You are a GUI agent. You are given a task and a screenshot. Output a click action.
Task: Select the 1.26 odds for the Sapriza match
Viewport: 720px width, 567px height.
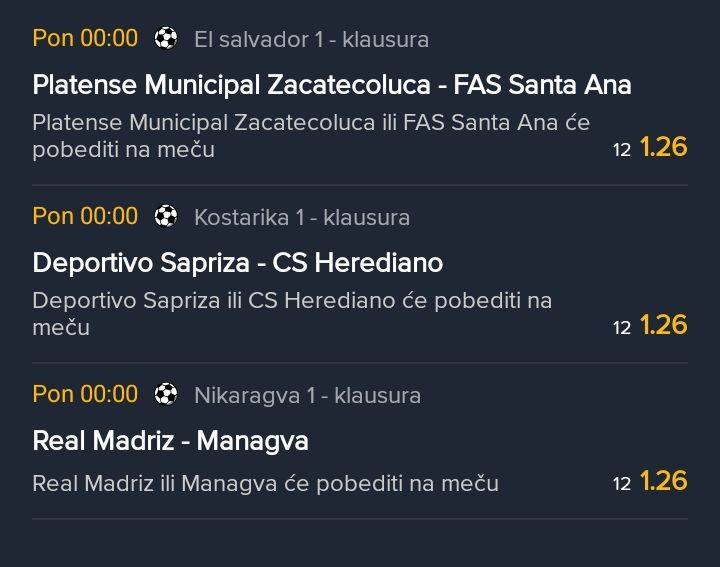[663, 324]
